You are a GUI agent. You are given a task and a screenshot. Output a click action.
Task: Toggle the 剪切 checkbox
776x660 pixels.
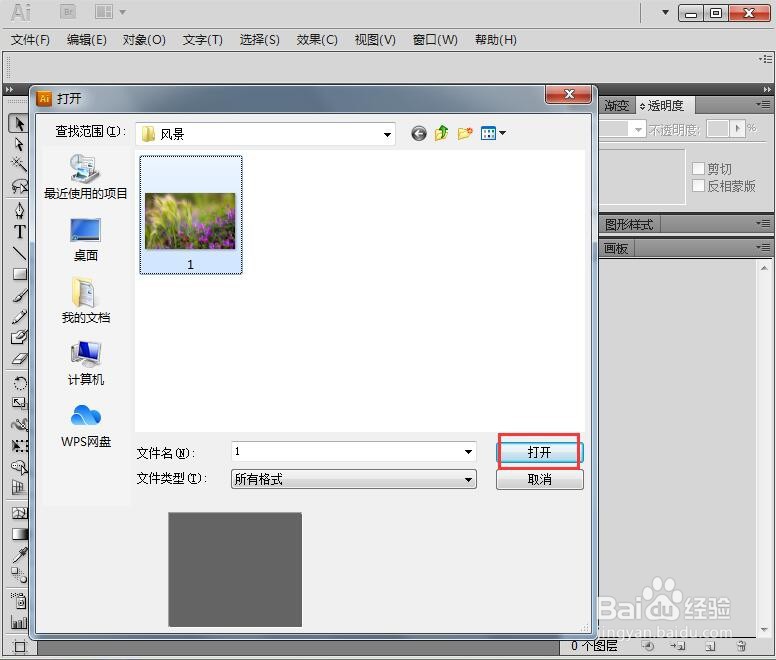[x=698, y=169]
